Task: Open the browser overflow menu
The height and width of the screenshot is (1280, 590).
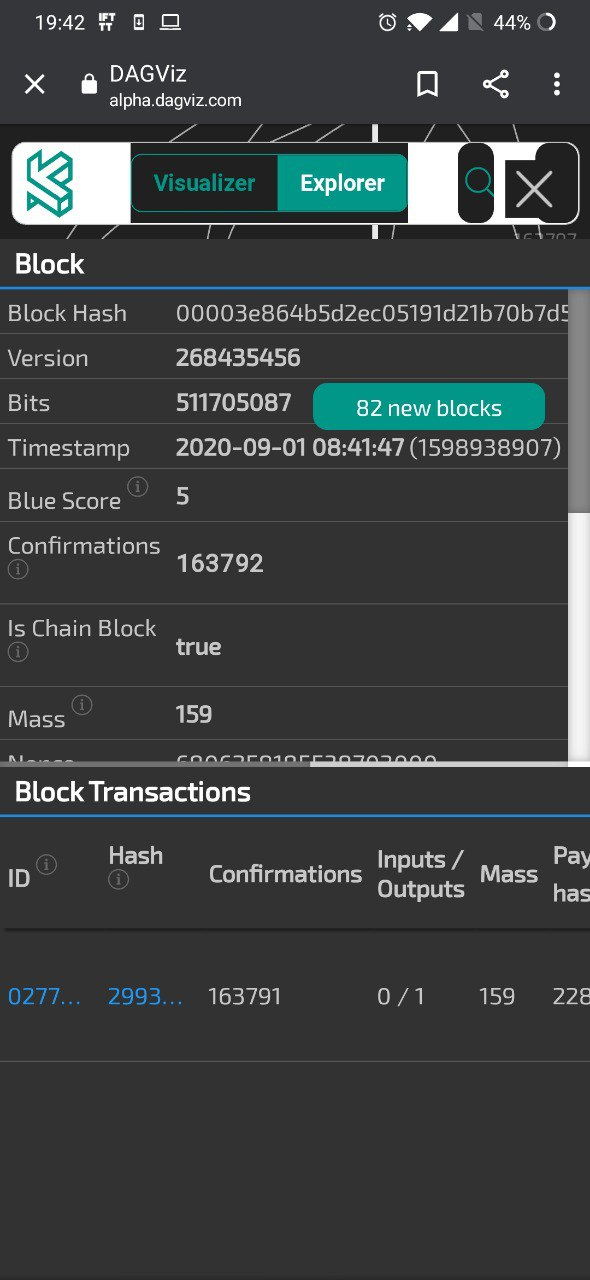Action: point(556,84)
